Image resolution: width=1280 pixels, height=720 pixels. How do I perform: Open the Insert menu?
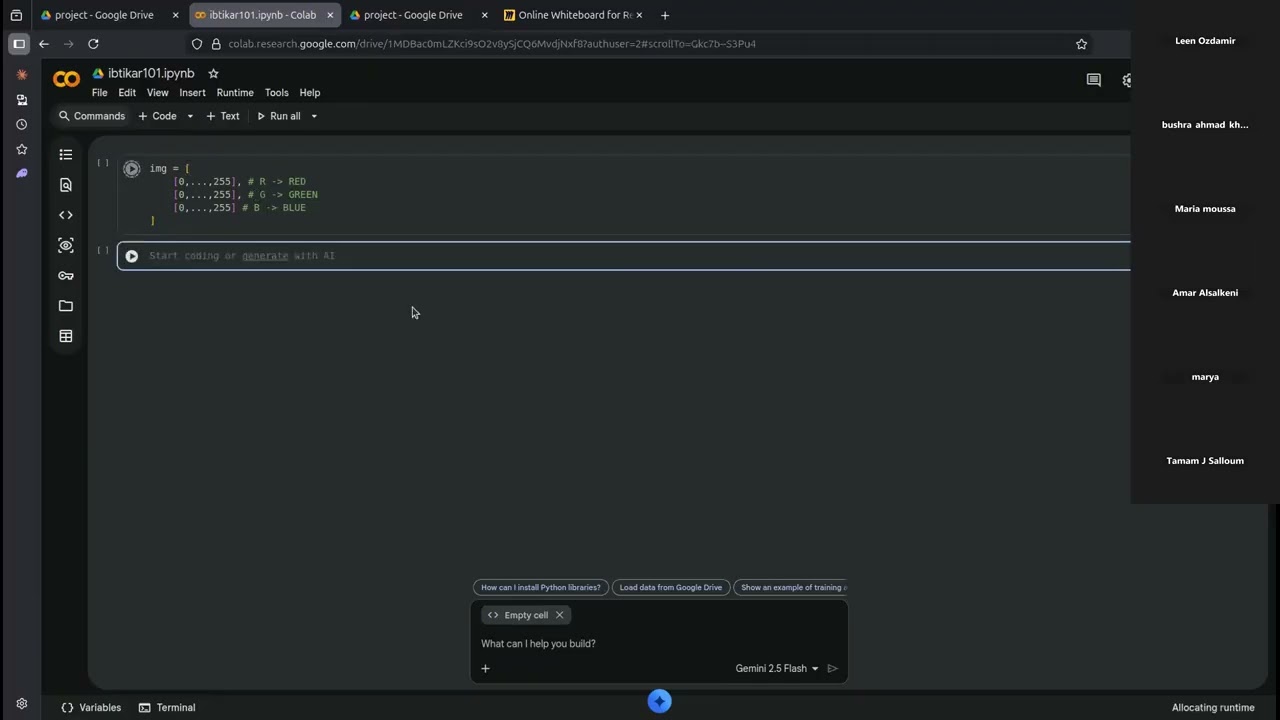(192, 93)
